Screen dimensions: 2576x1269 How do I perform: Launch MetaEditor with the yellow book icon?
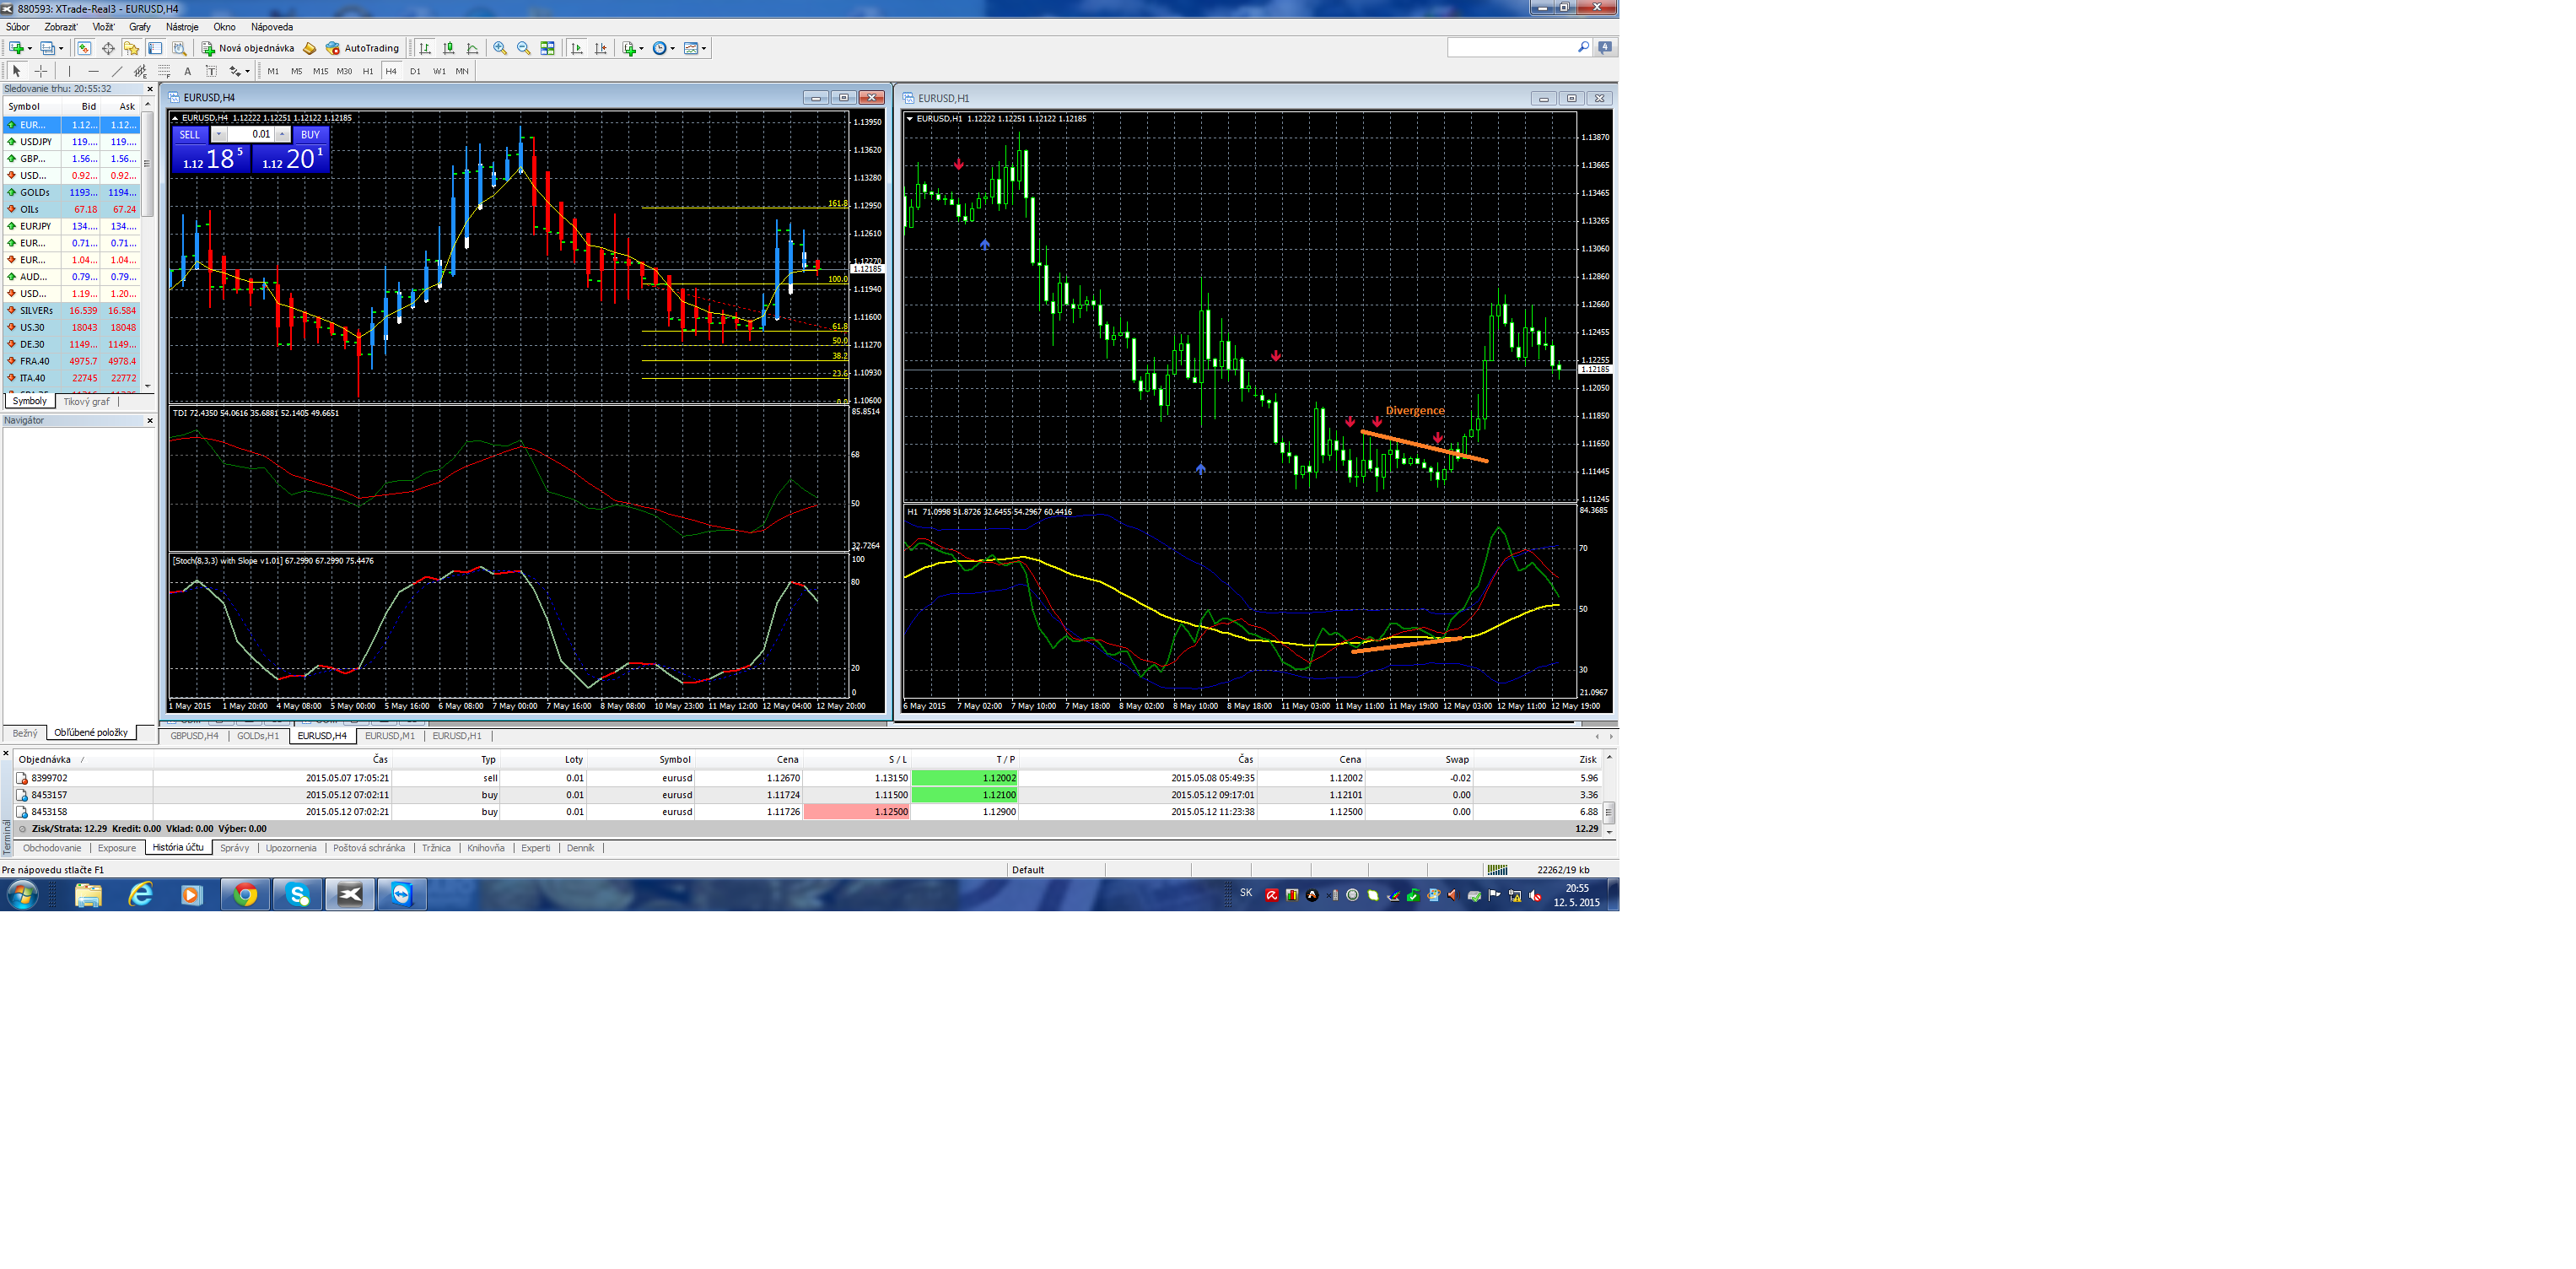point(309,48)
